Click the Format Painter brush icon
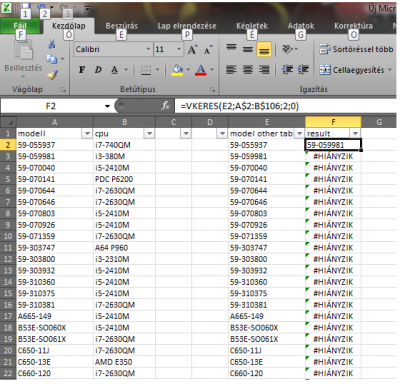This screenshot has width=400, height=384. (x=52, y=75)
